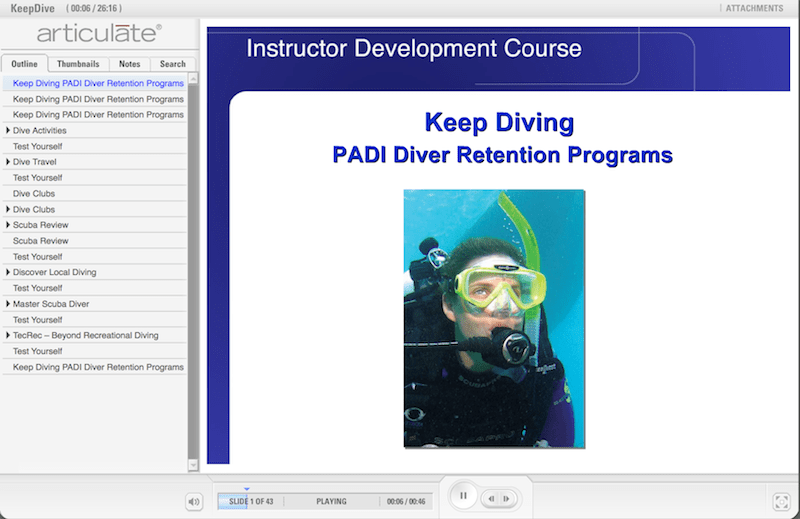Select the highlighted first Keep Diving outline item

tap(95, 83)
